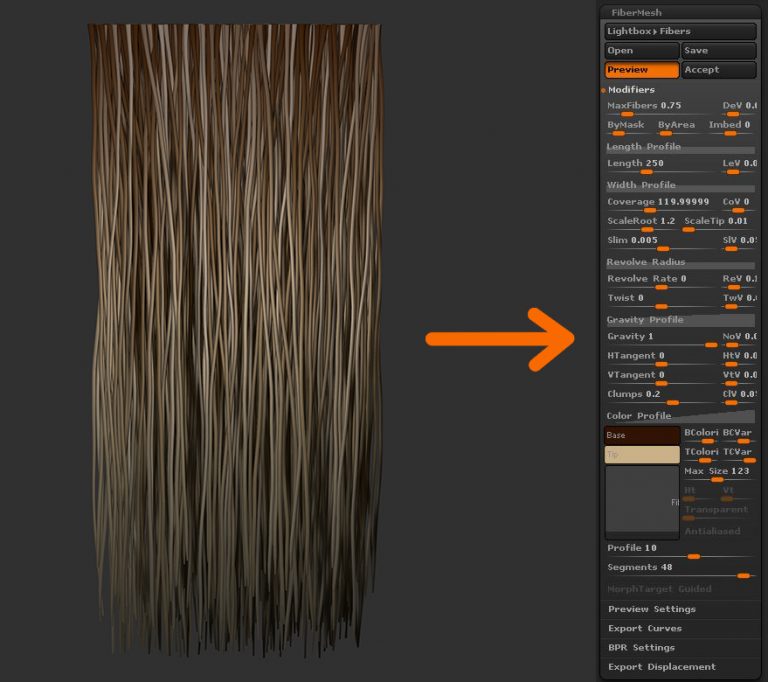Adjust the MaxFibers 0.75 slider
Screen dimensions: 768x682
coord(660,108)
